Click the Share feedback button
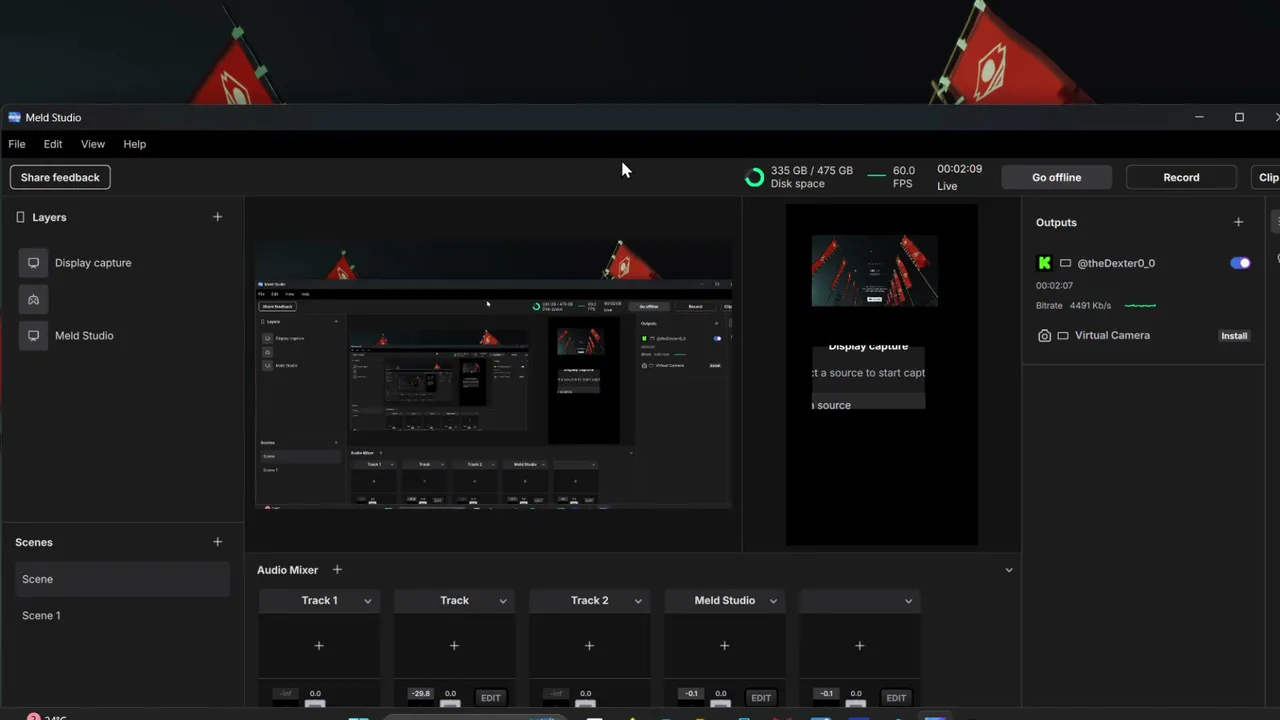The image size is (1280, 720). tap(60, 177)
